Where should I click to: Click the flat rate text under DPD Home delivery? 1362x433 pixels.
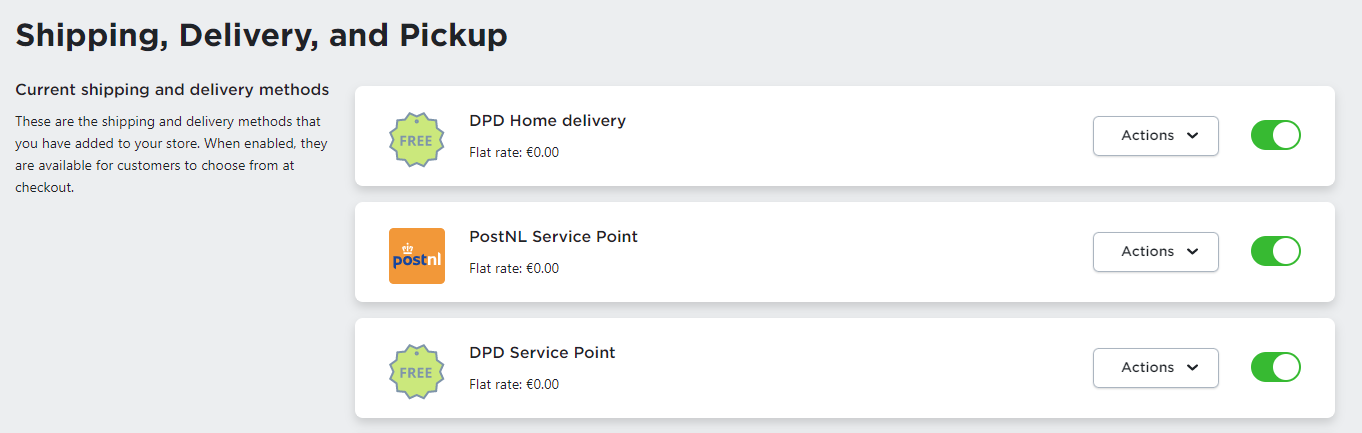pyautogui.click(x=514, y=153)
